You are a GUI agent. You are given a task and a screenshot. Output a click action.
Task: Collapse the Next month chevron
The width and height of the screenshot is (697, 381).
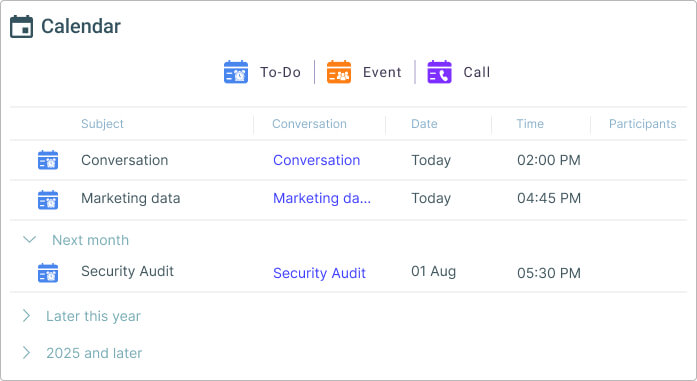coord(29,240)
